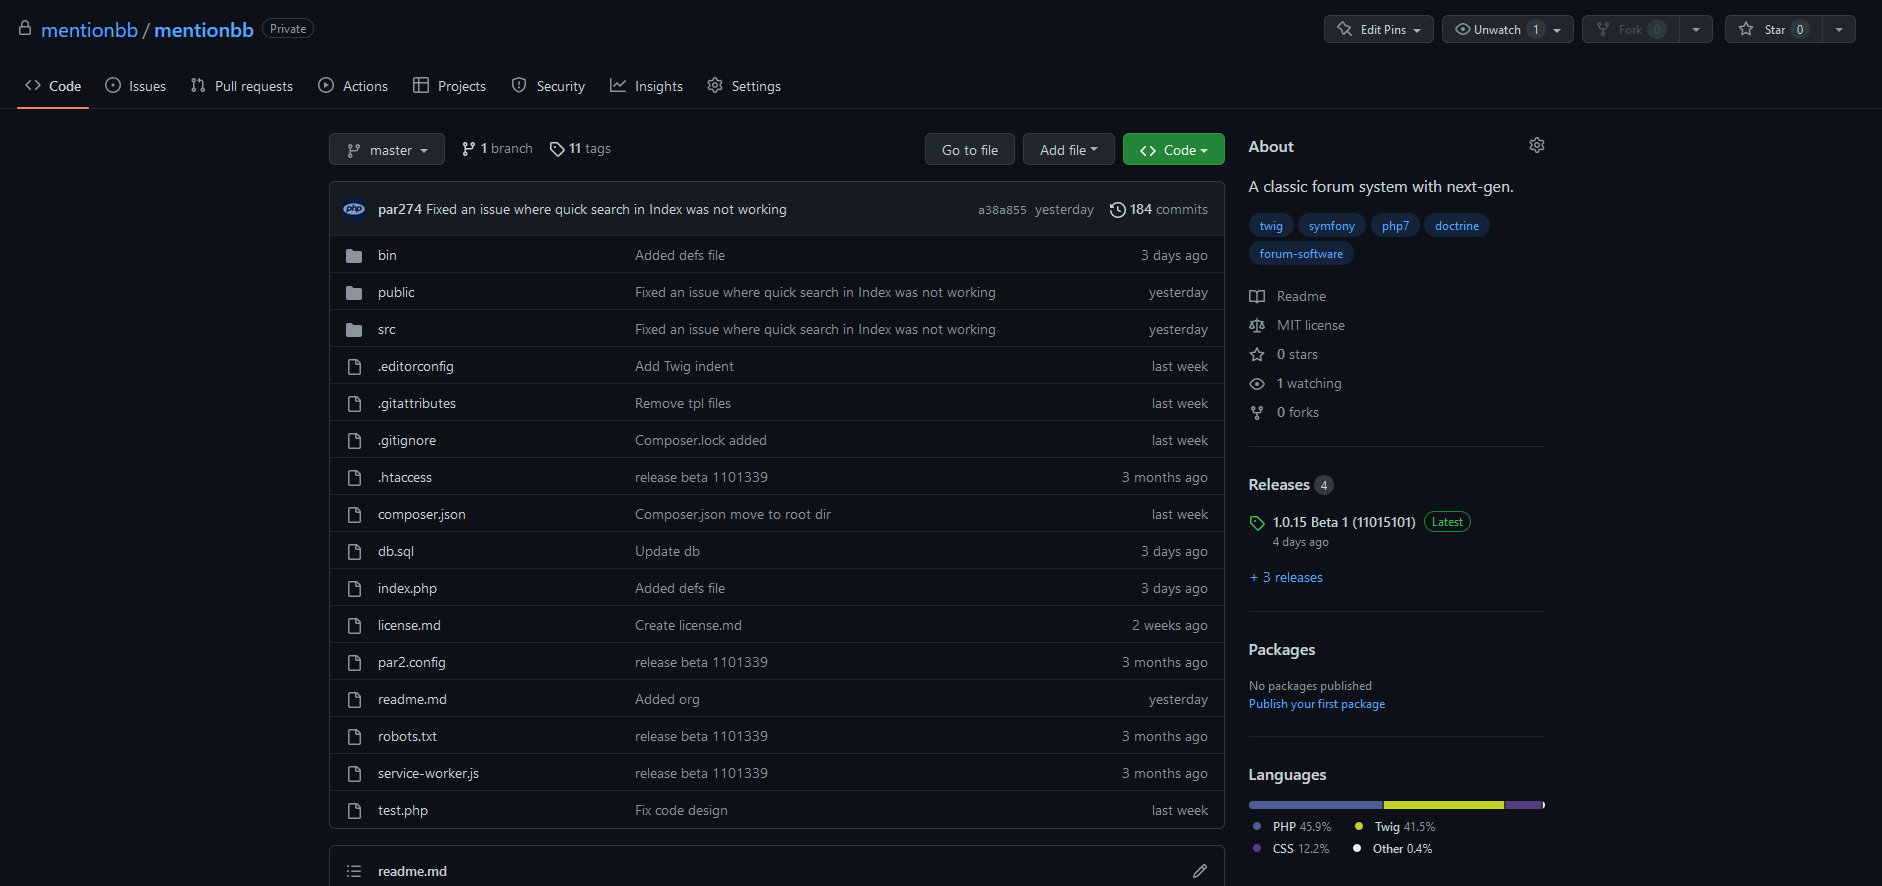Click the file icon beside test.php
Viewport: 1882px width, 886px height.
tap(354, 811)
